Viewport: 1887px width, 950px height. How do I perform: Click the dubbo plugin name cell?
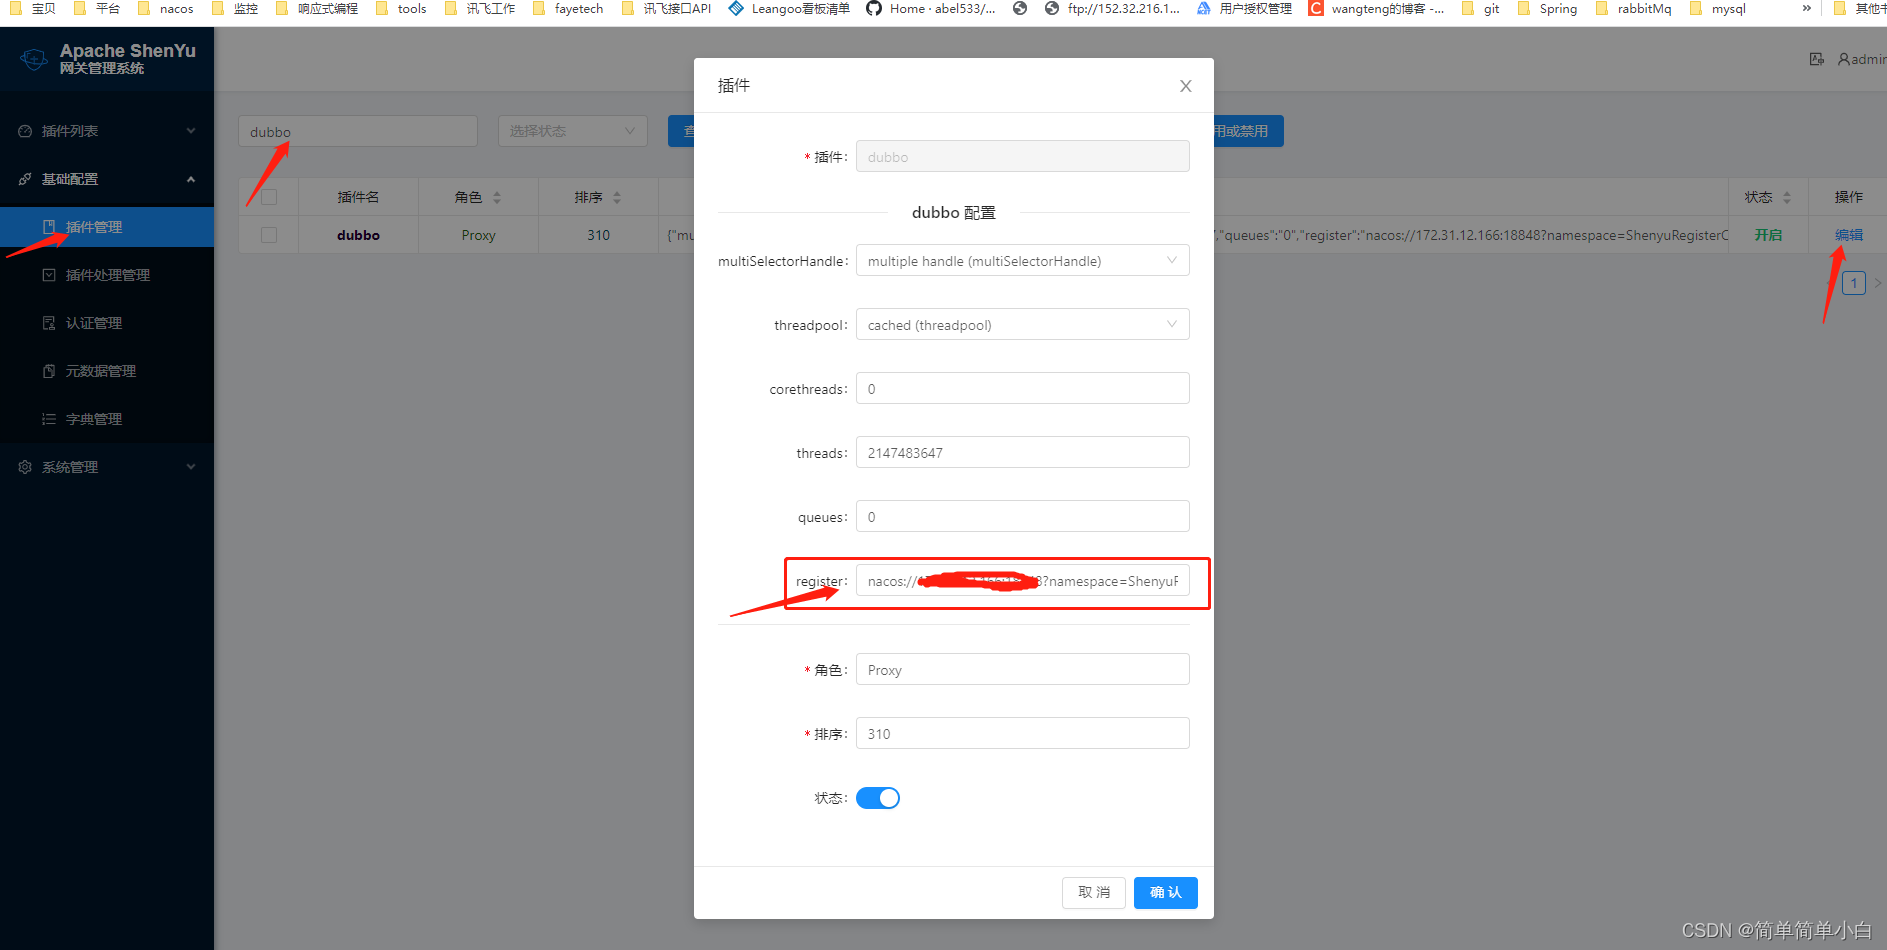(358, 235)
